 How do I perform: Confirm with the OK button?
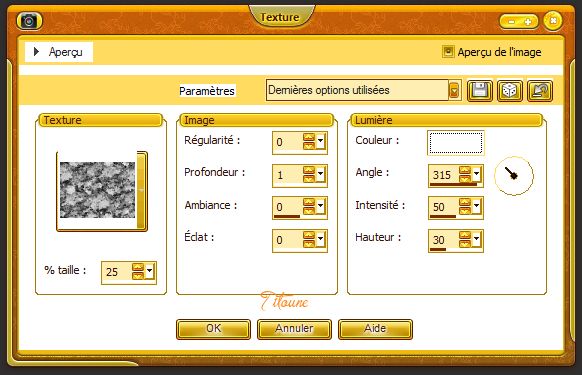point(213,329)
